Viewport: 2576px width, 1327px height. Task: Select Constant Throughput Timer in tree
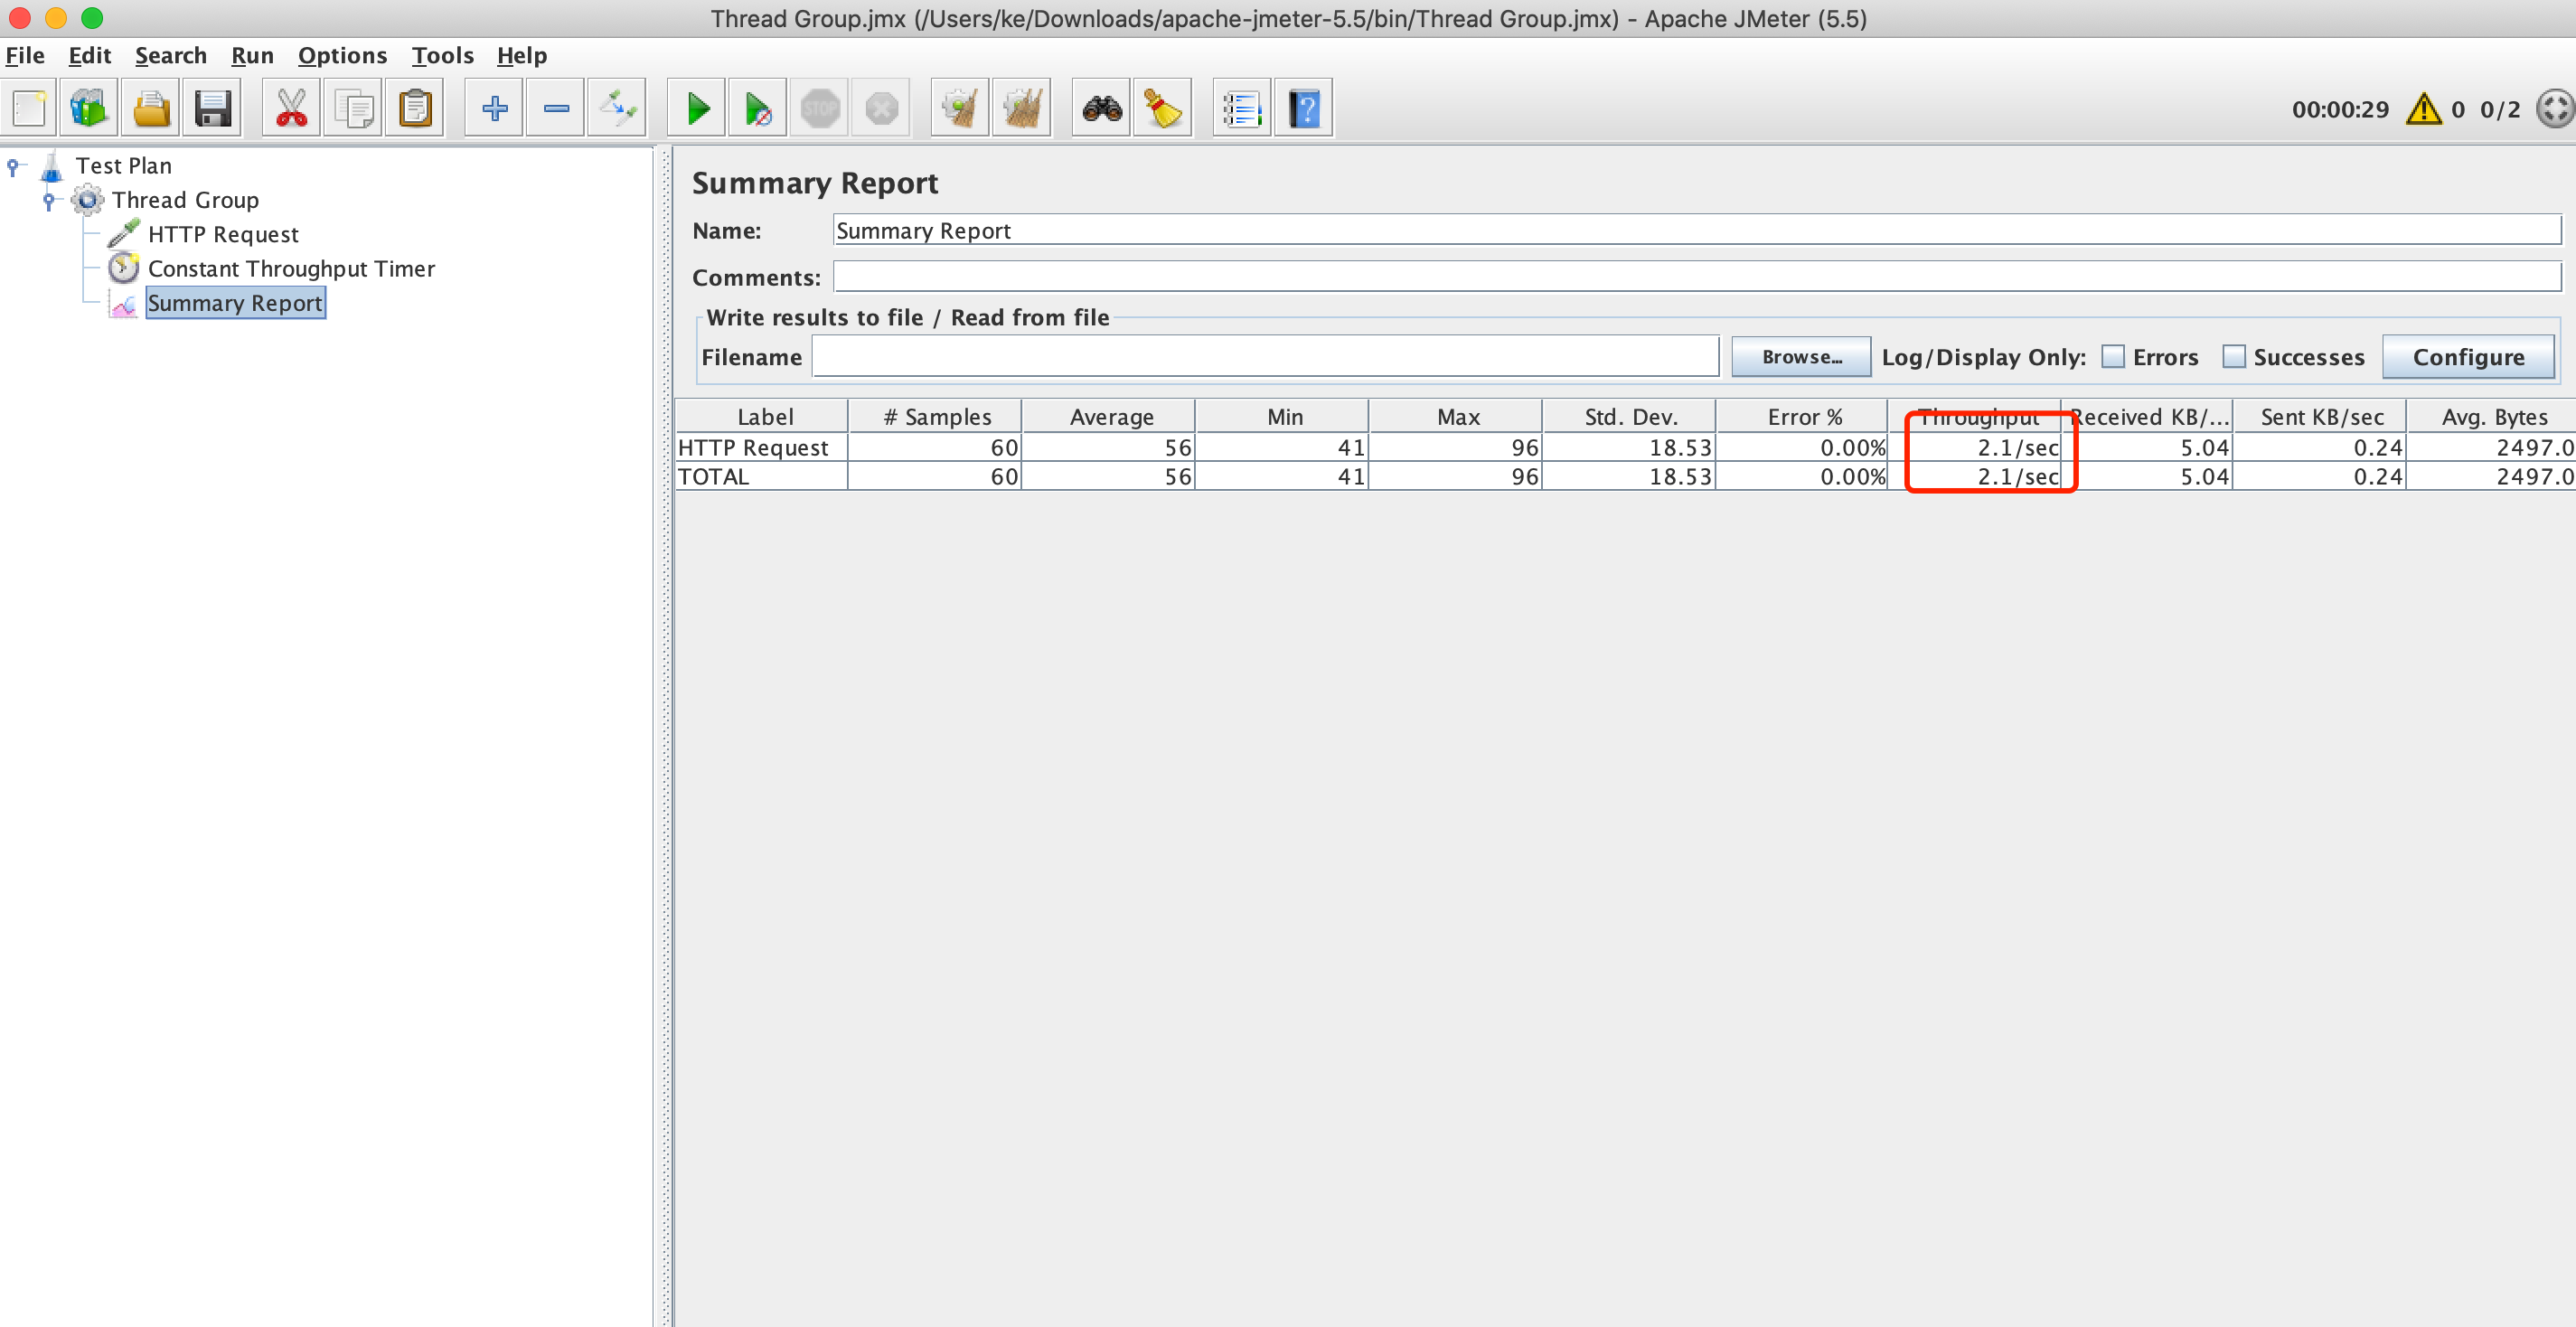click(291, 269)
